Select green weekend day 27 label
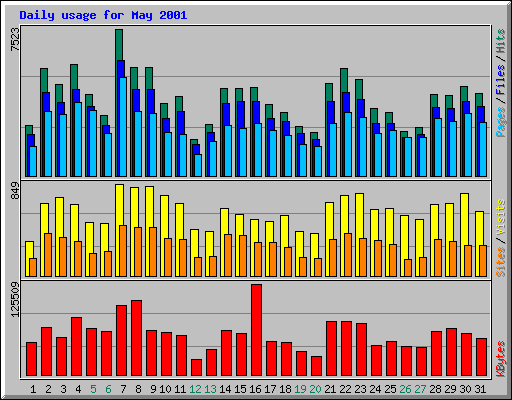 point(420,389)
